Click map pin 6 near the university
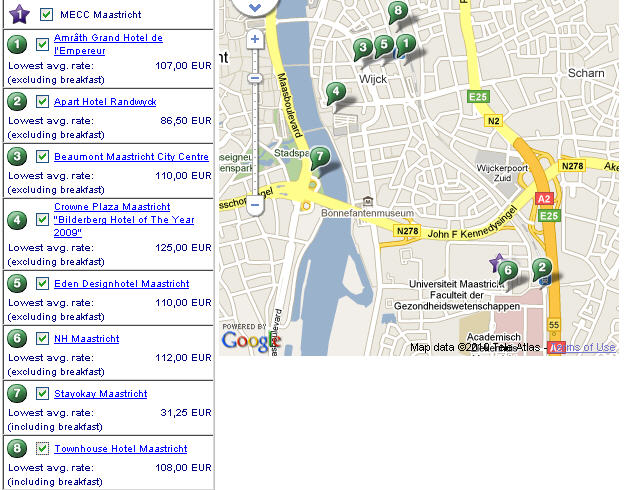Screen dimensions: 625x490 tap(508, 270)
